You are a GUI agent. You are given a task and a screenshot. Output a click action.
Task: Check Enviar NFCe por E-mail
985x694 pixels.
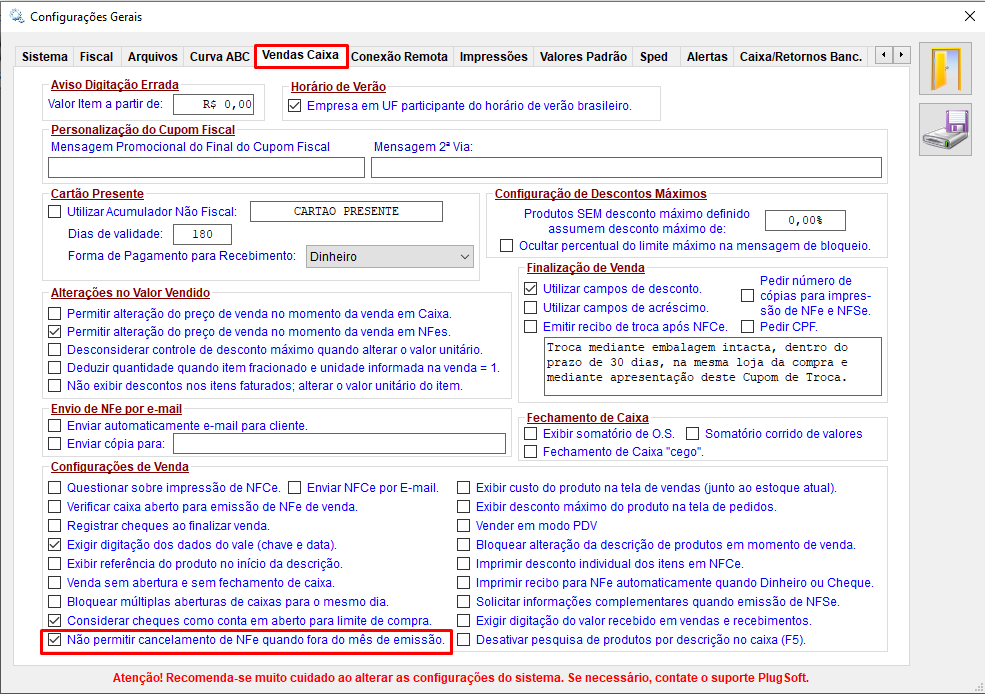pyautogui.click(x=295, y=487)
